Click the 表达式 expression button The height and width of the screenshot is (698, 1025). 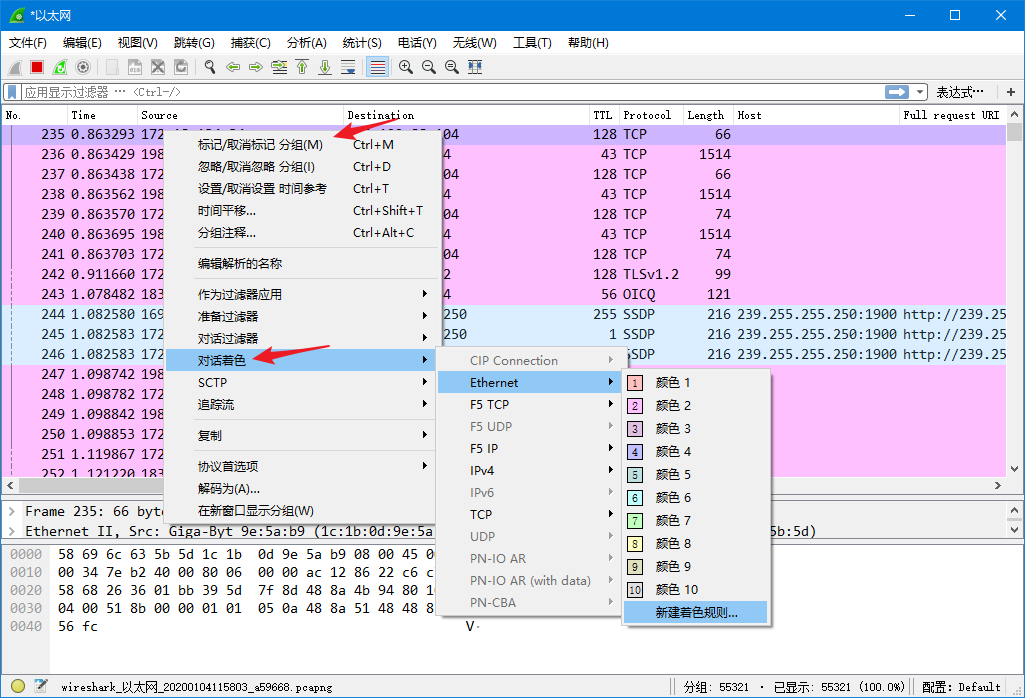tap(959, 92)
